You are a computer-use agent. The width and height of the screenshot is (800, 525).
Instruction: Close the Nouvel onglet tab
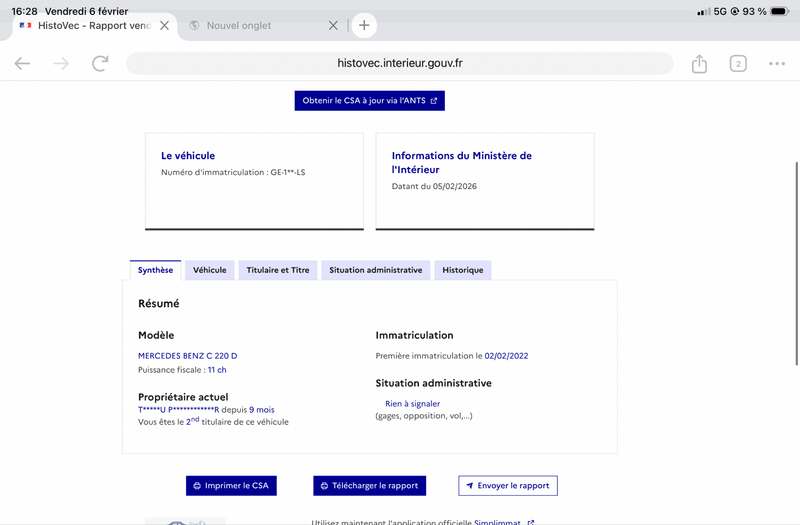point(333,26)
